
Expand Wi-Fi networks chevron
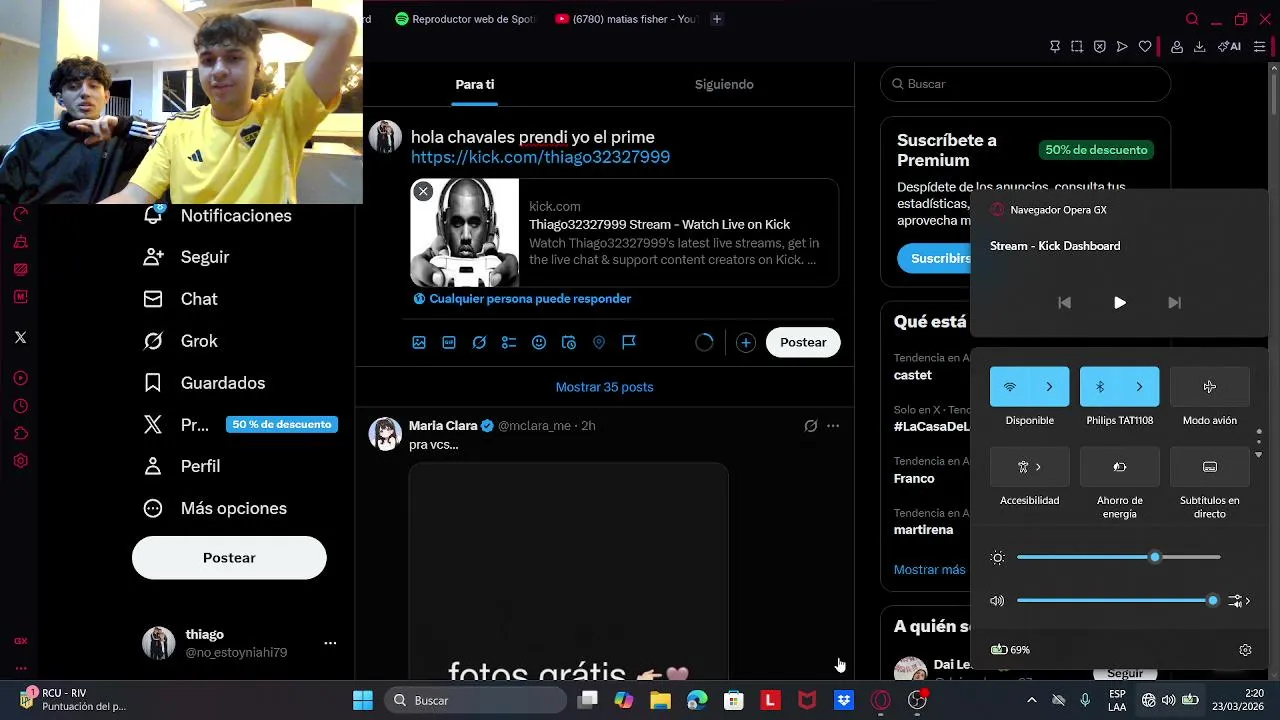click(x=1049, y=387)
